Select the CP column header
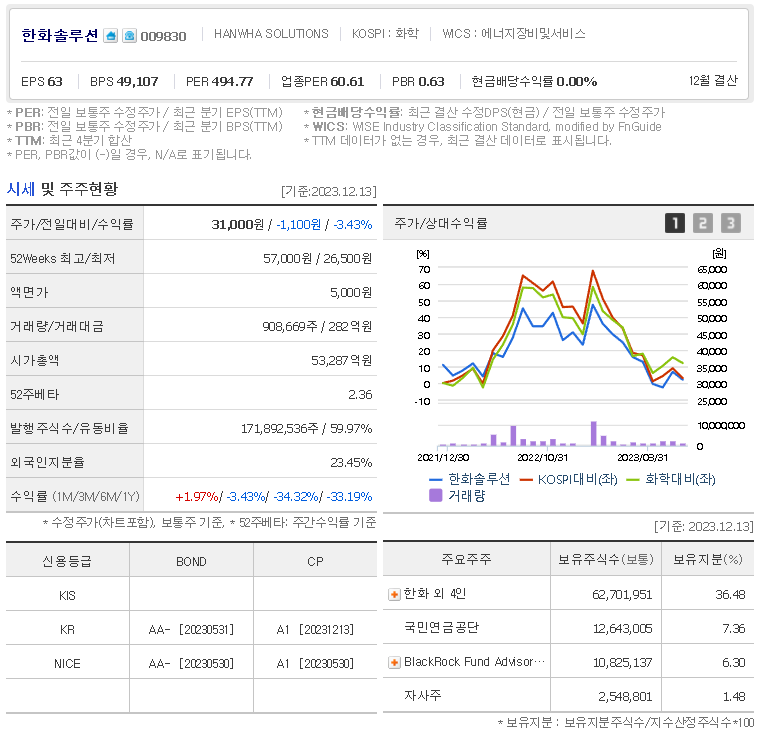The width and height of the screenshot is (761, 733). tap(315, 561)
